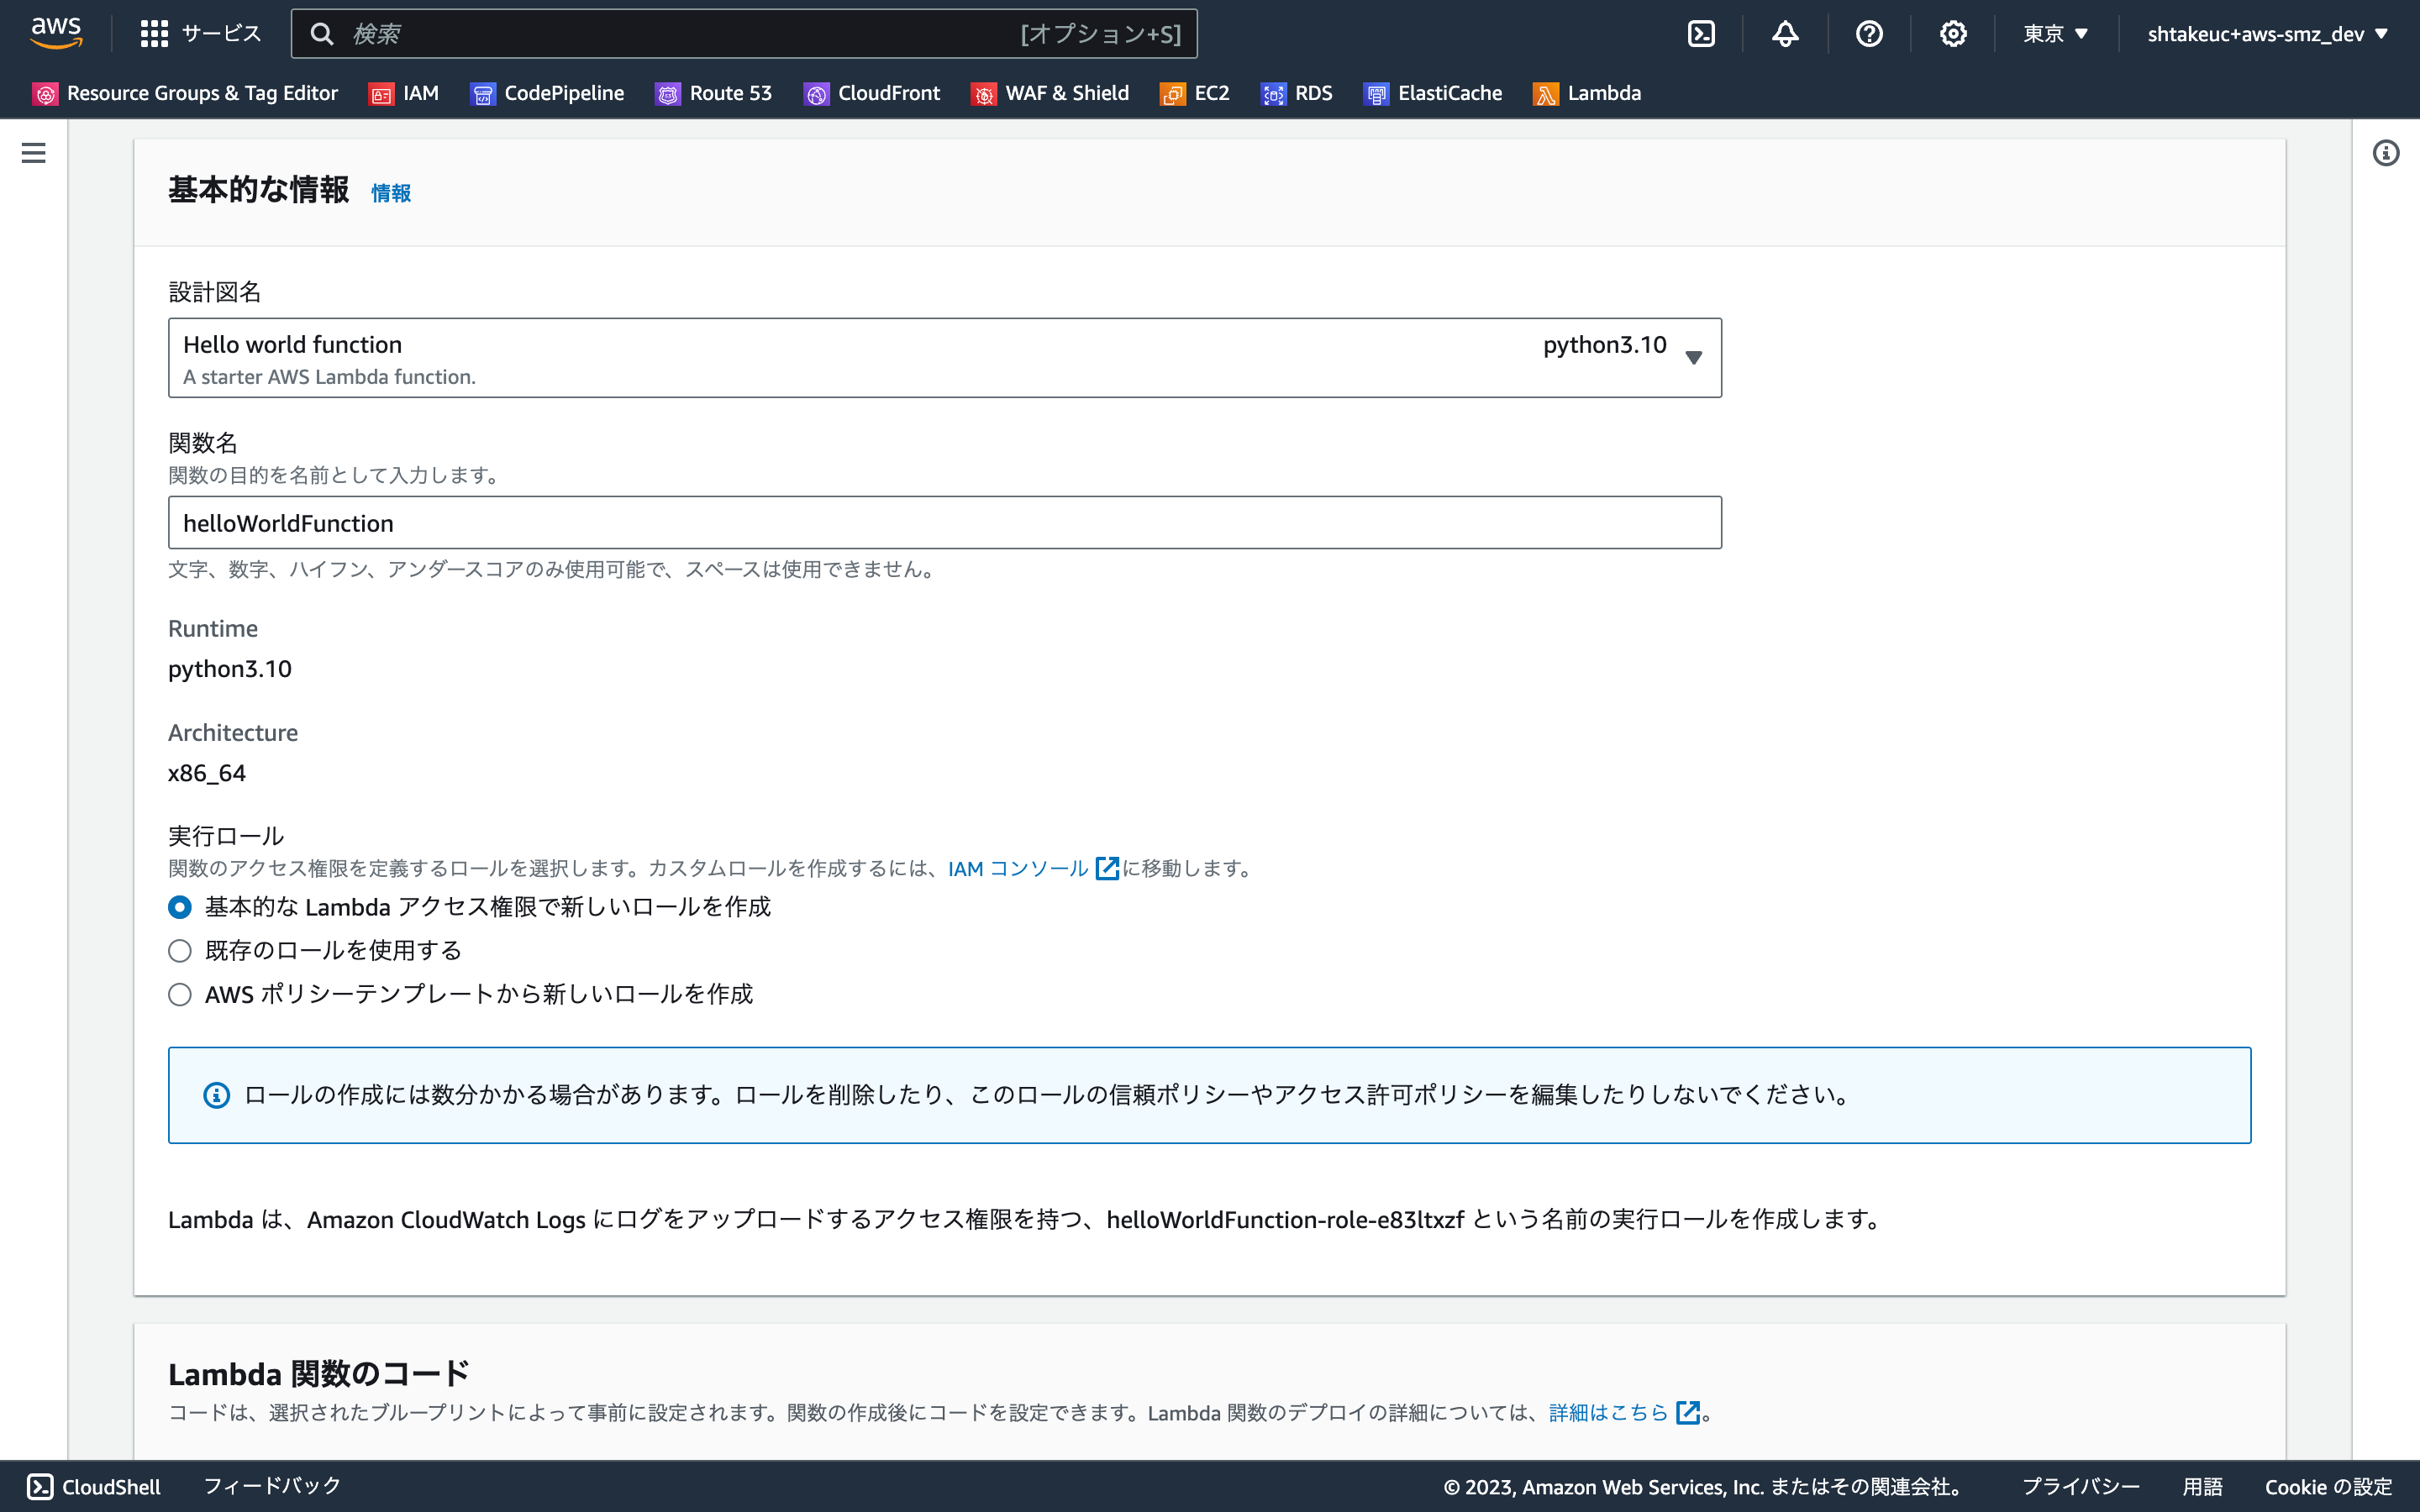Image resolution: width=2420 pixels, height=1512 pixels.
Task: Click the search magnifier icon
Action: click(322, 34)
